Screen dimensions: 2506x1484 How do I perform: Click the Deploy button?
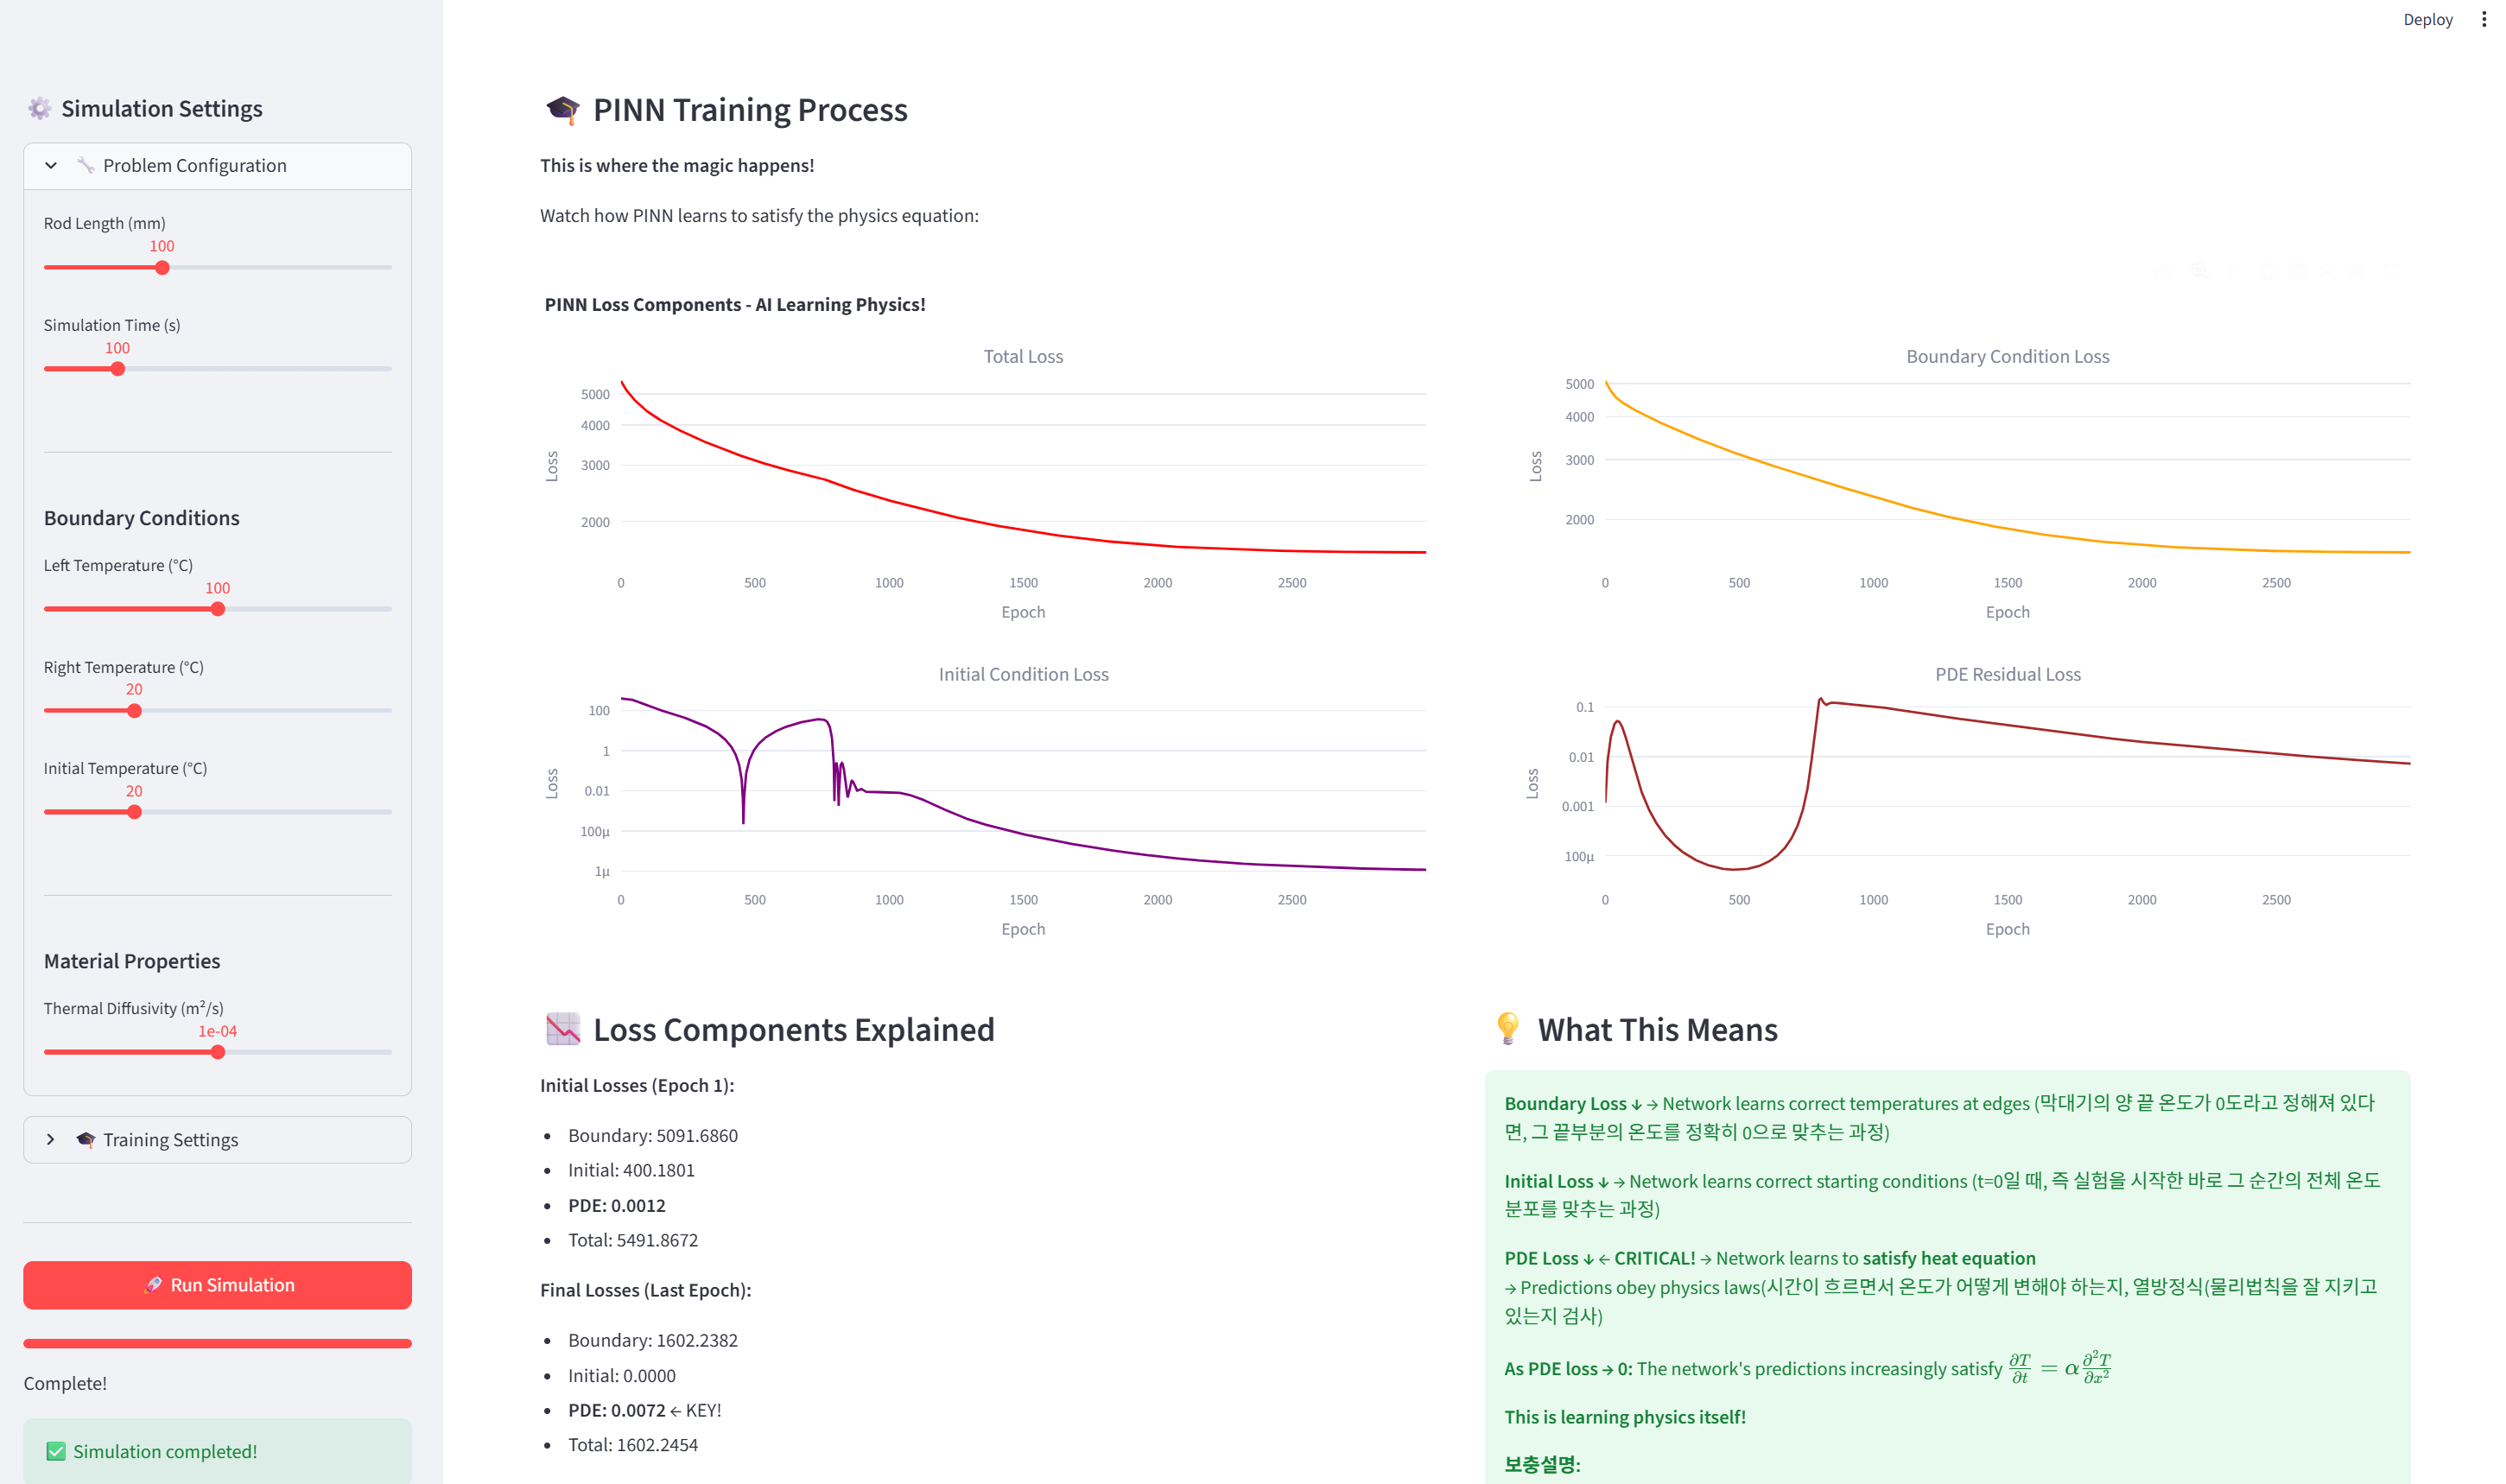pyautogui.click(x=2427, y=19)
